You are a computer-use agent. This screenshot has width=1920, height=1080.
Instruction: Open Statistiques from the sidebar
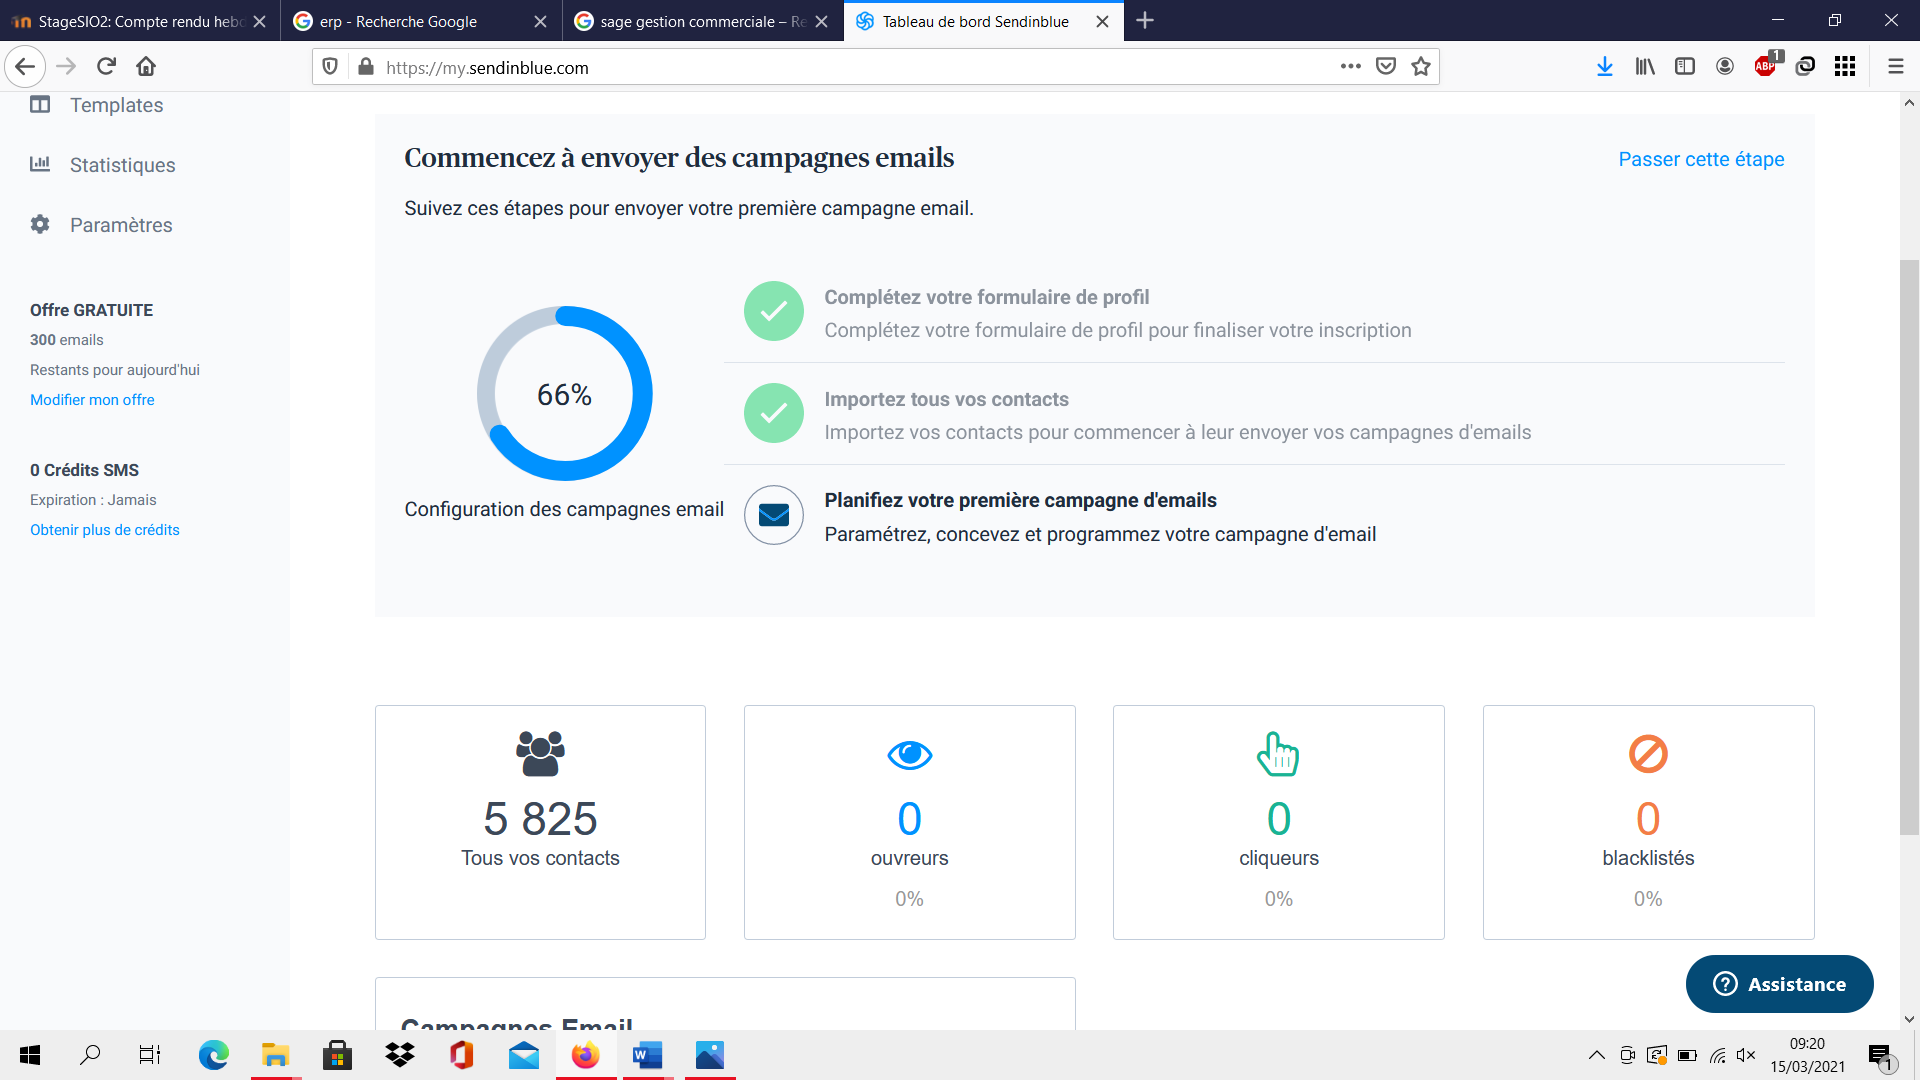[x=122, y=165]
